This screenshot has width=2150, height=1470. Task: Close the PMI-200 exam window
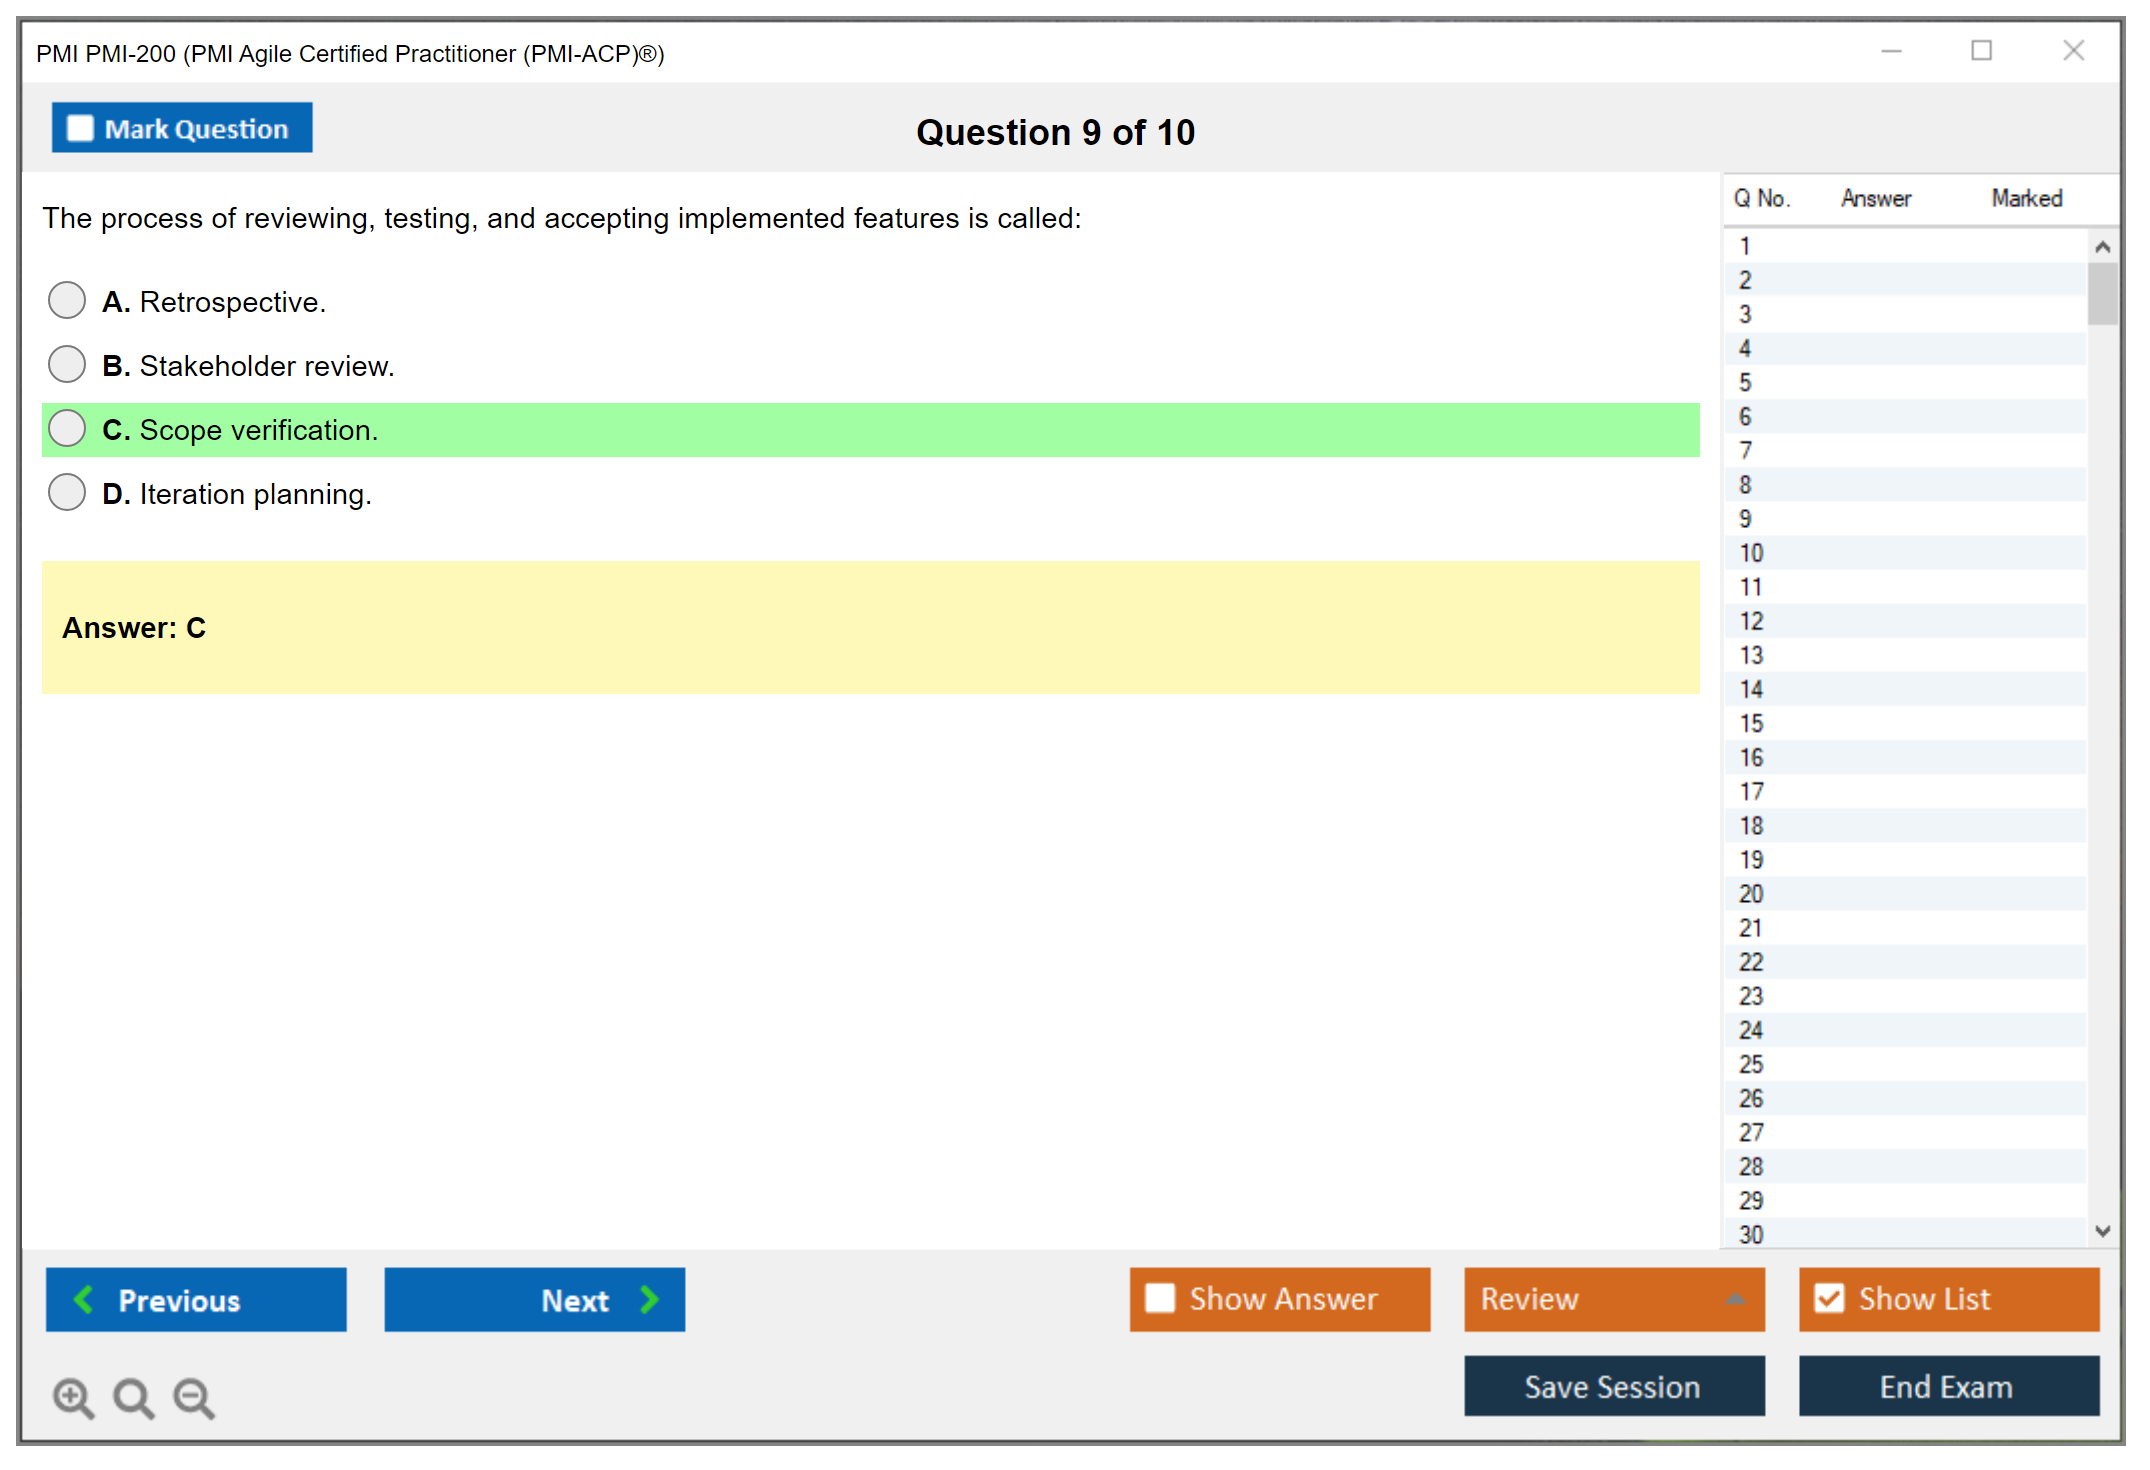2073,51
